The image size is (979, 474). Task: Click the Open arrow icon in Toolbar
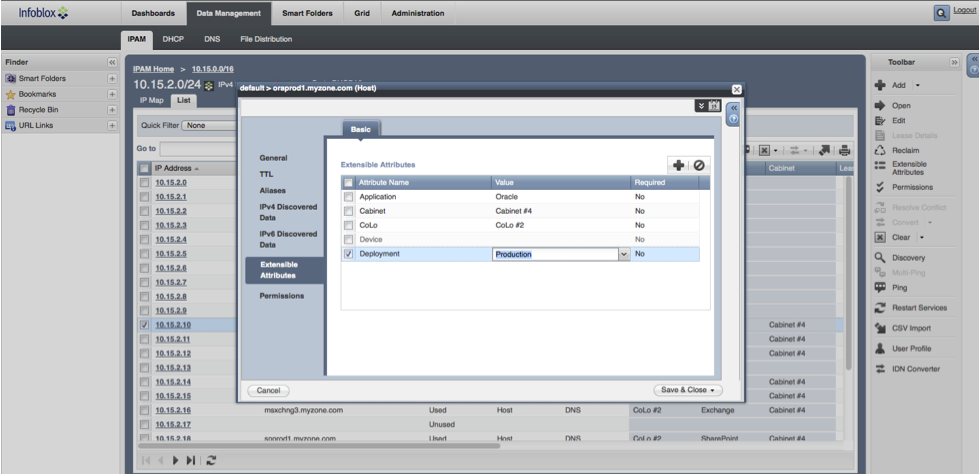(x=880, y=106)
